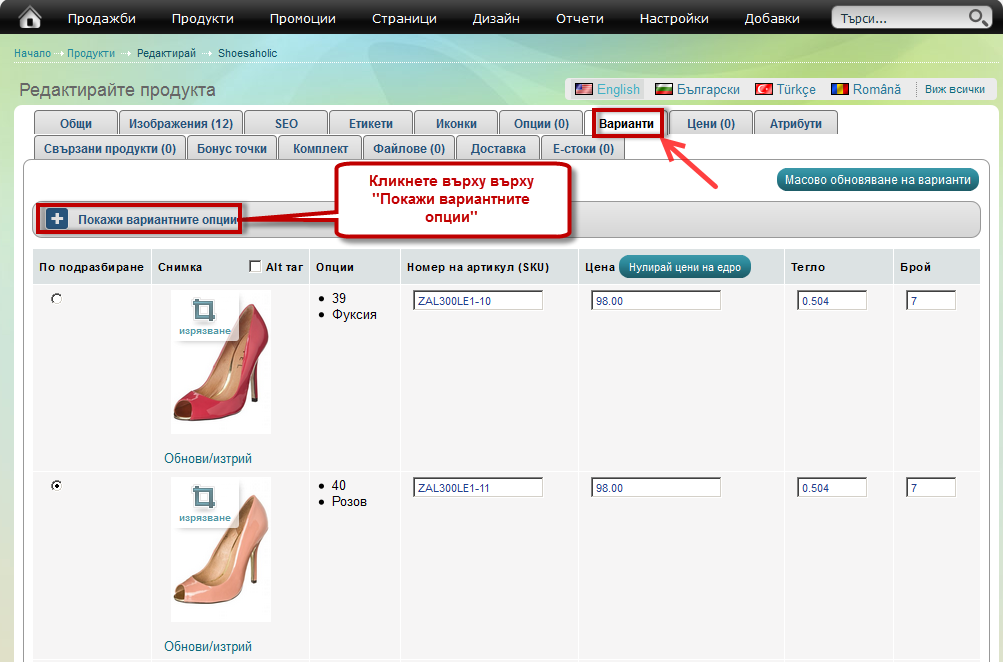This screenshot has width=1003, height=662.
Task: Click Обнови/изтрий under the fuchsia shoe
Action: tap(208, 458)
